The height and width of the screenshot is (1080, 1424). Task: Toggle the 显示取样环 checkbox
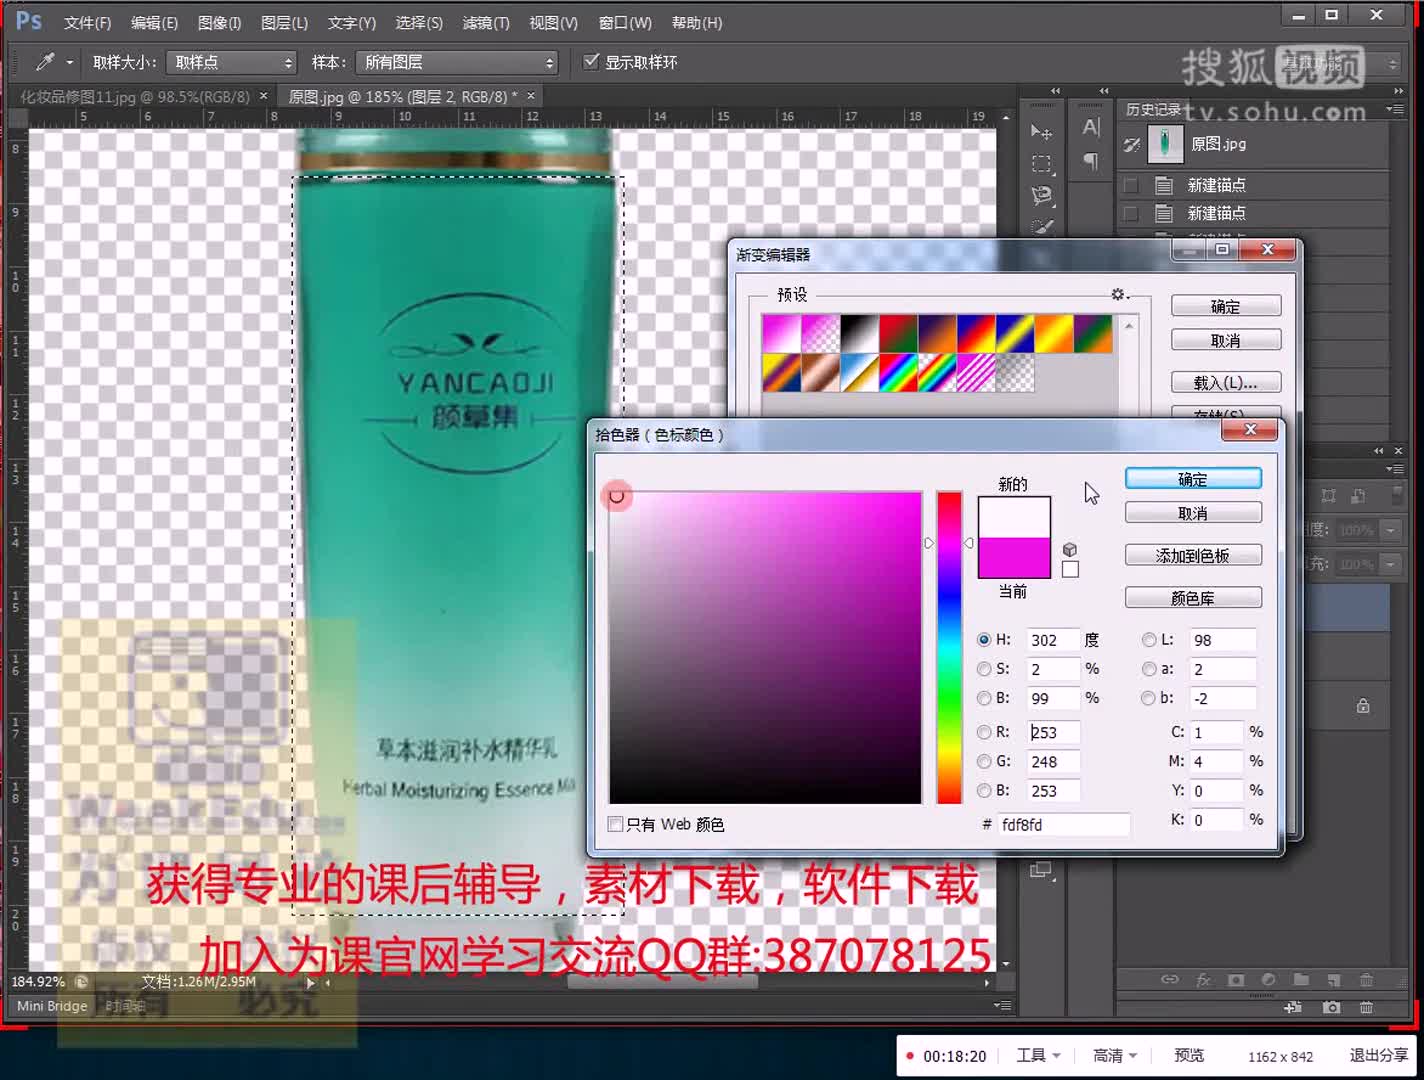coord(591,62)
